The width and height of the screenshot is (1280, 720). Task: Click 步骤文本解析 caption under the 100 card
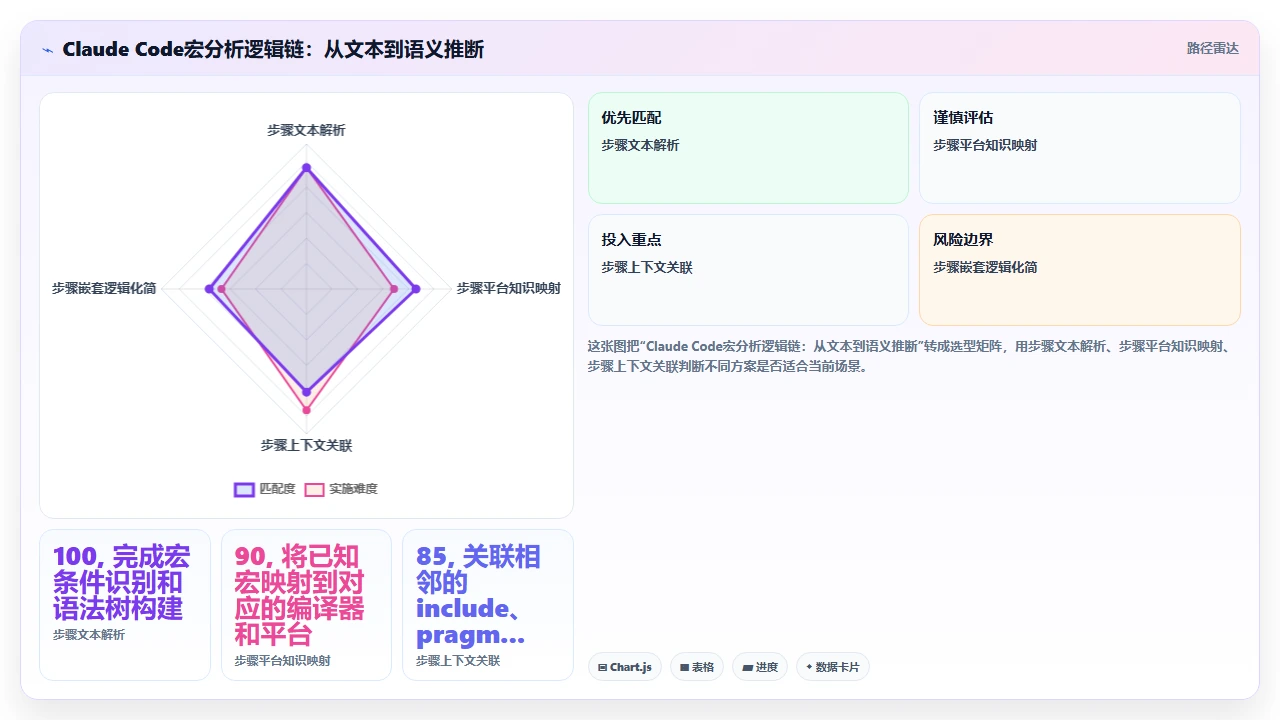point(89,635)
